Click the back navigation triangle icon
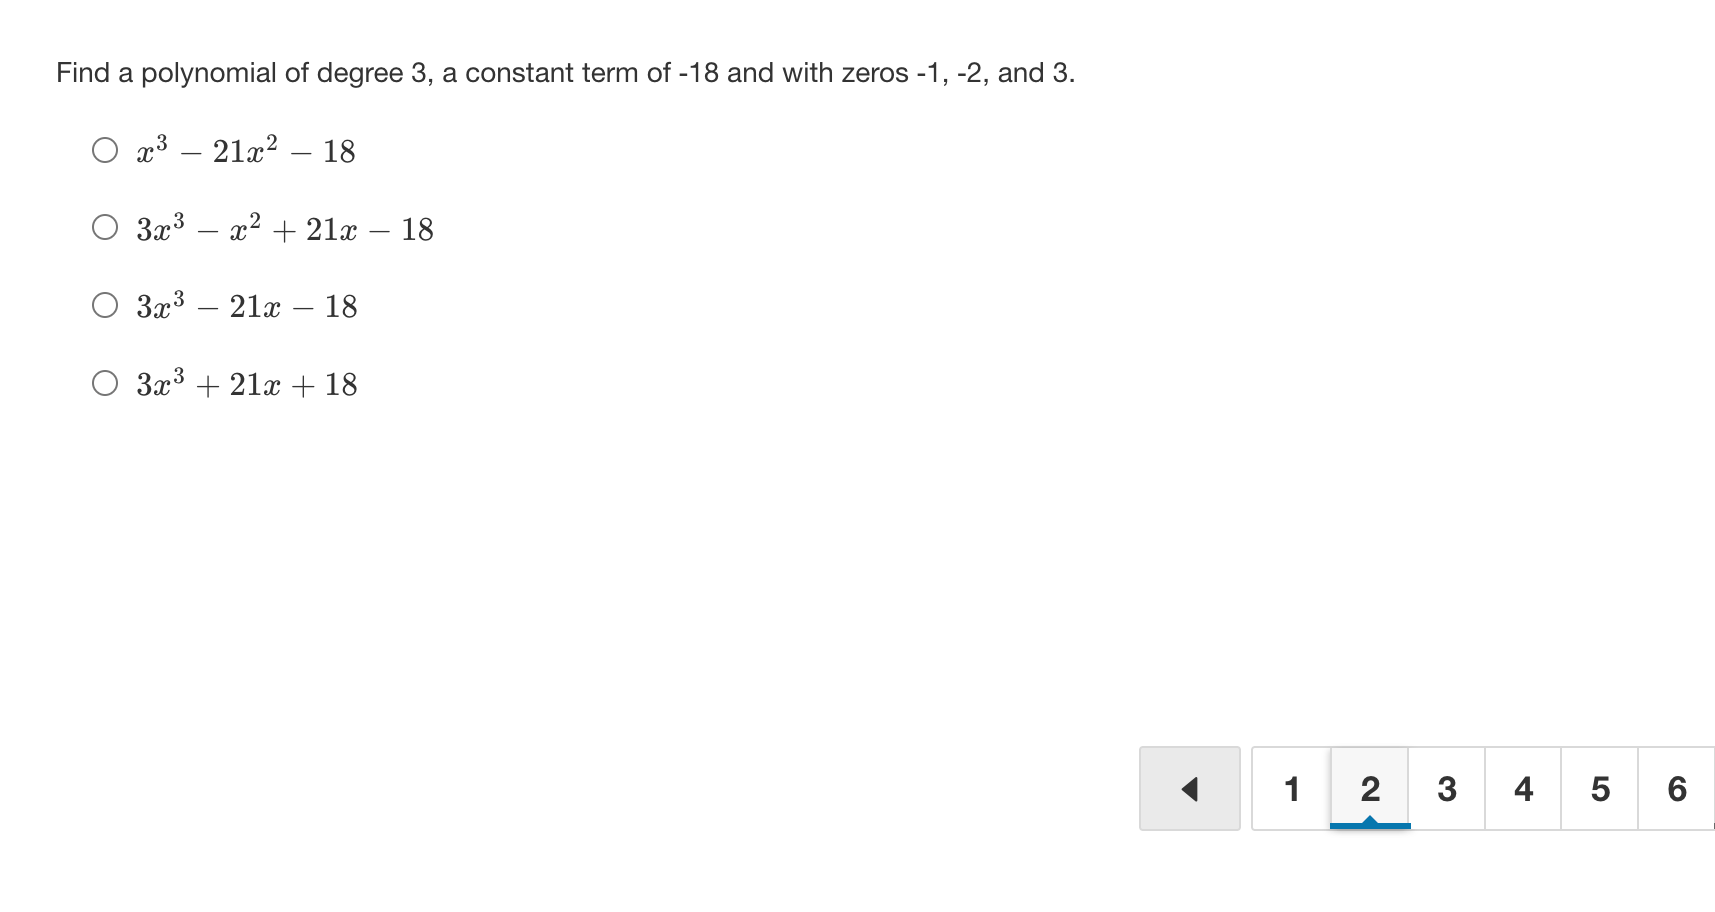This screenshot has height=912, width=1715. pyautogui.click(x=1189, y=789)
